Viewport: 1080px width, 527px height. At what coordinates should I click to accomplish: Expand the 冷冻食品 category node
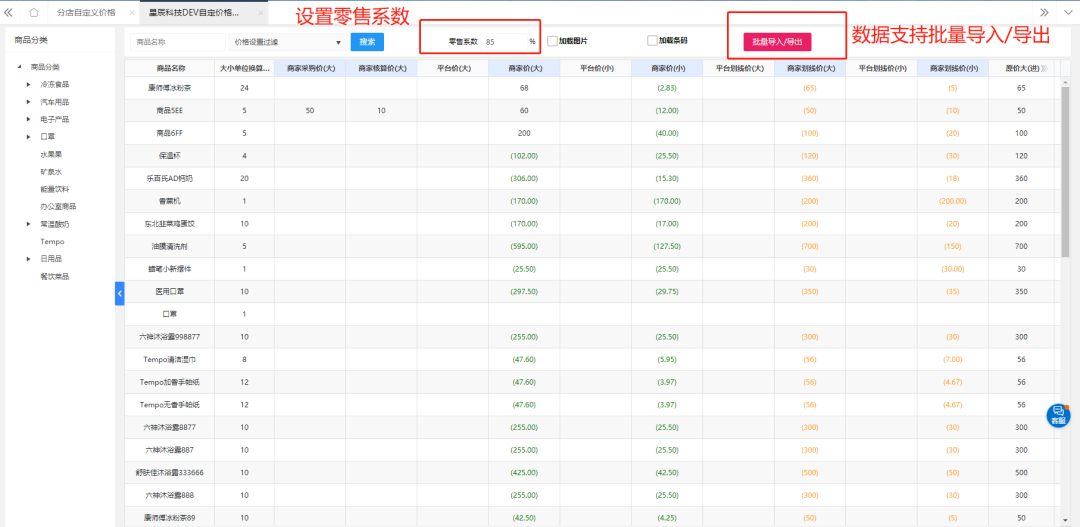(x=29, y=84)
